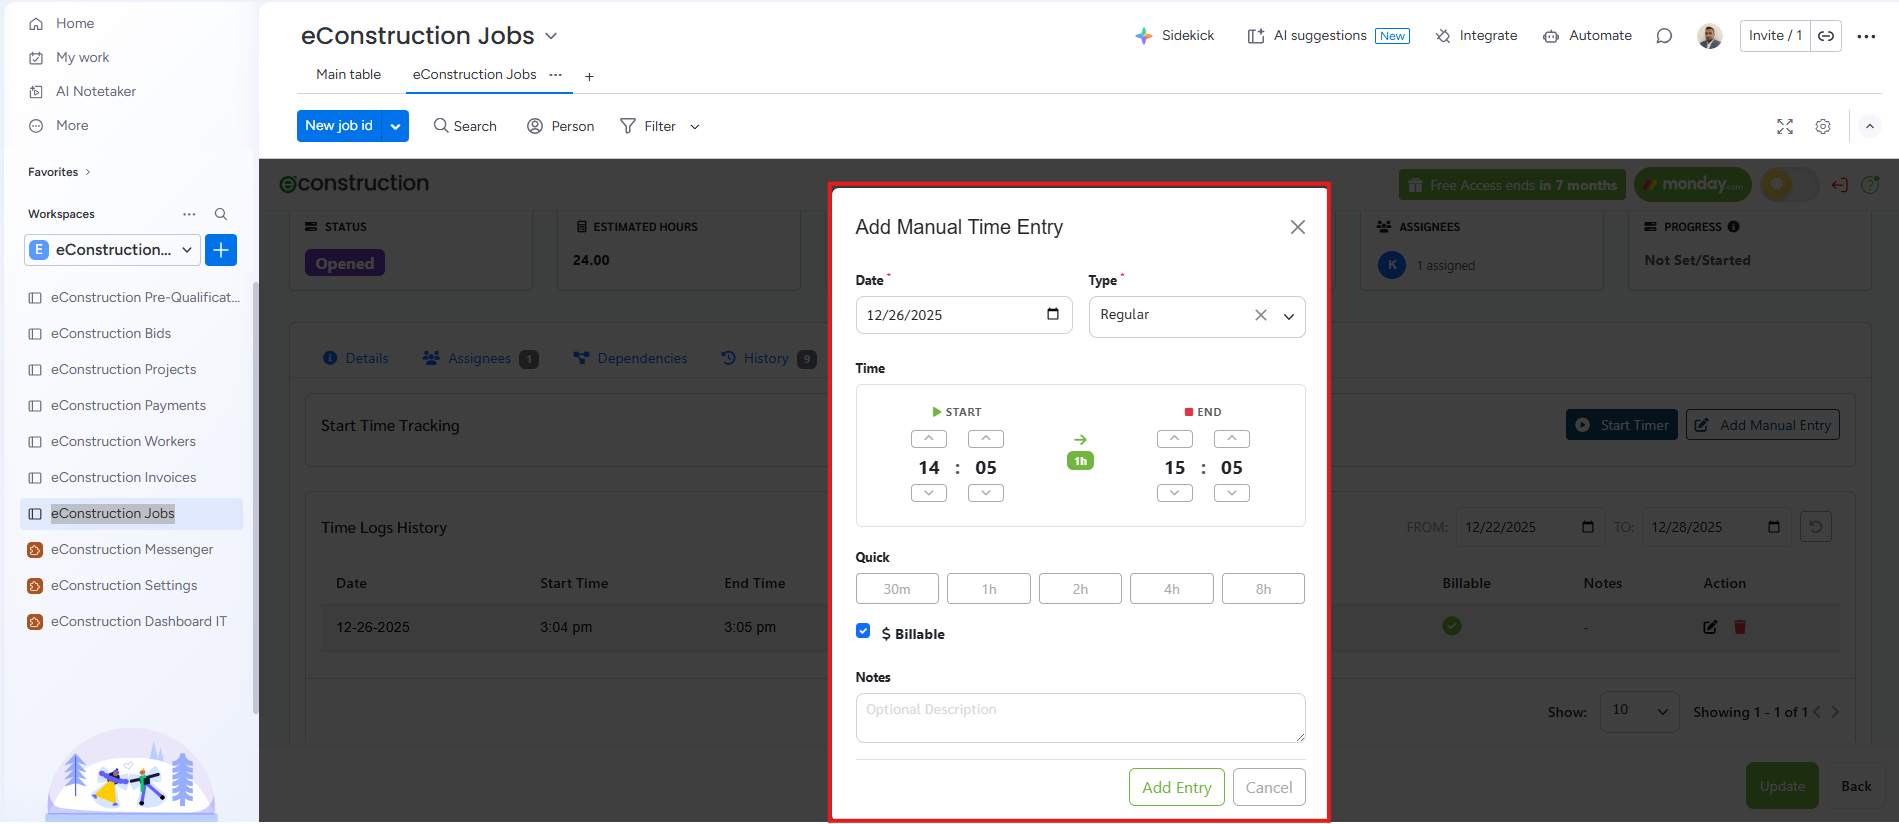Switch to the Main table tab
Screen dimensions: 1899x824
point(348,74)
